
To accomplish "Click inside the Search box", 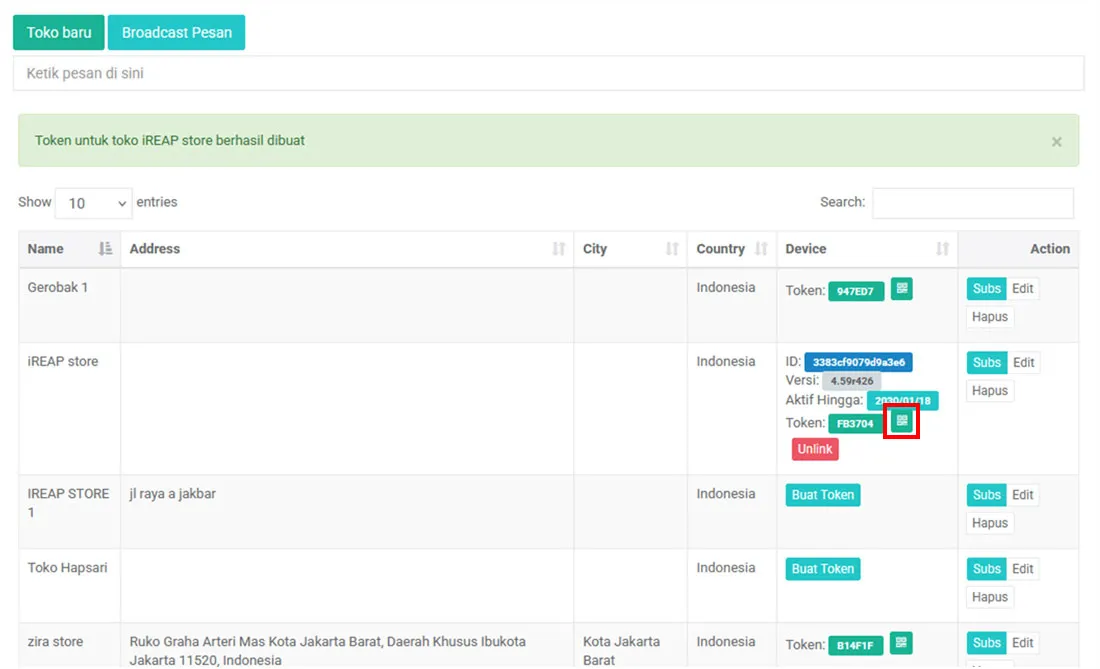I will tap(973, 203).
